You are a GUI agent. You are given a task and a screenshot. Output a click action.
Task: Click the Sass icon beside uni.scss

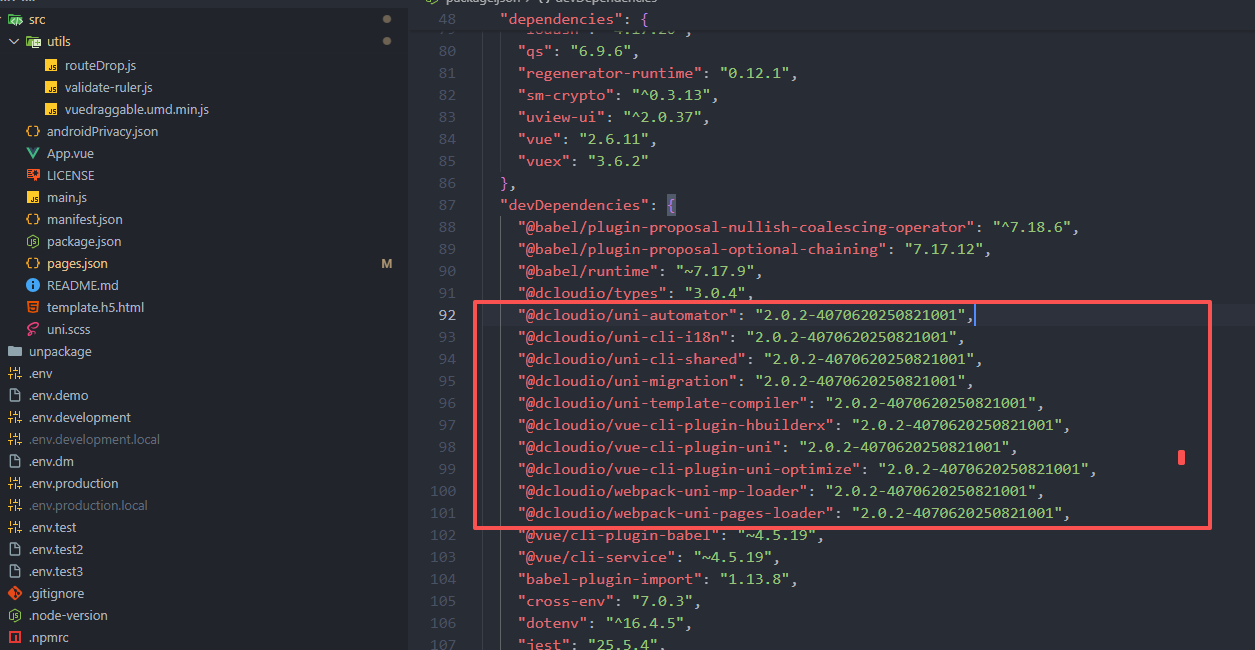pos(33,329)
